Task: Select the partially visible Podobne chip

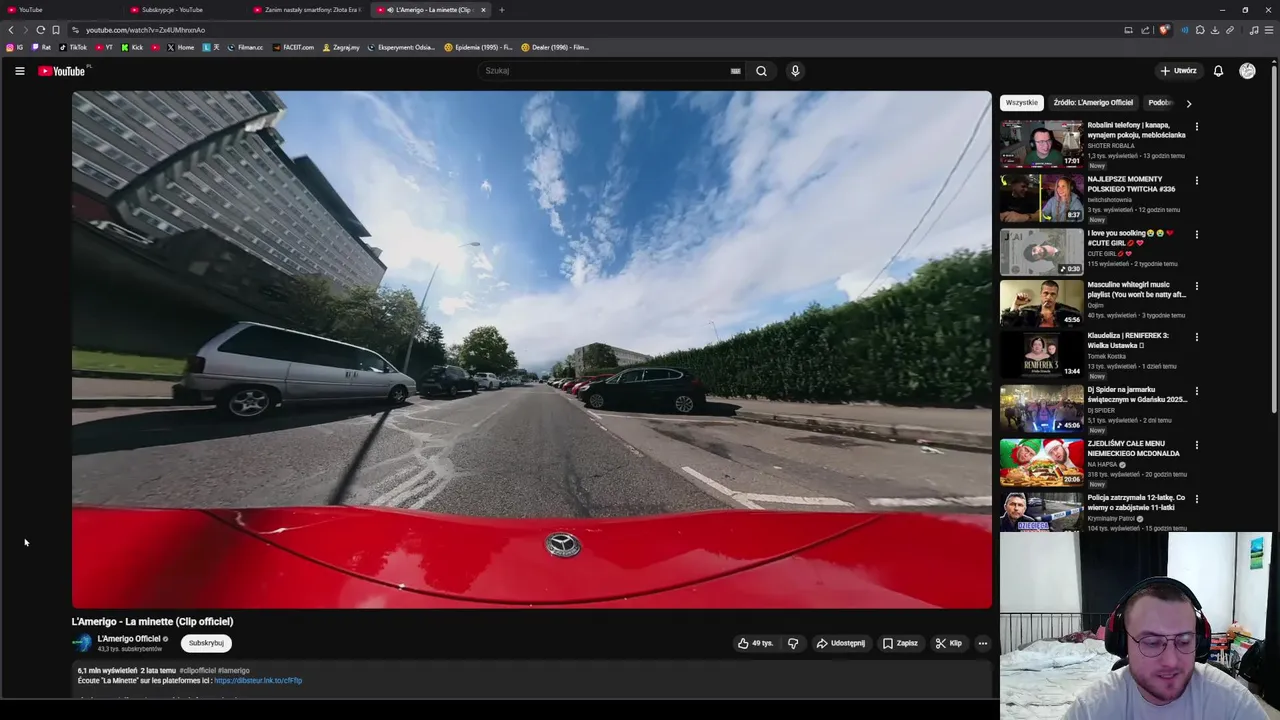Action: coord(1160,103)
